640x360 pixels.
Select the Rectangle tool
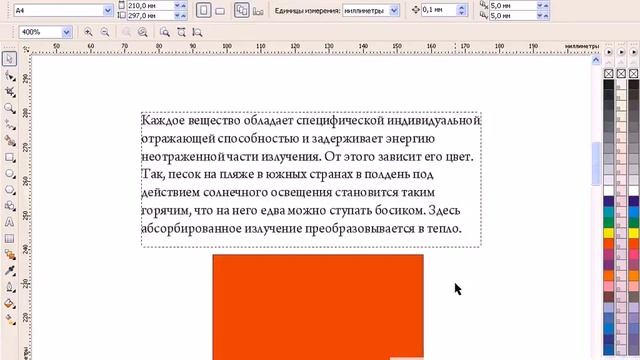pyautogui.click(x=9, y=157)
